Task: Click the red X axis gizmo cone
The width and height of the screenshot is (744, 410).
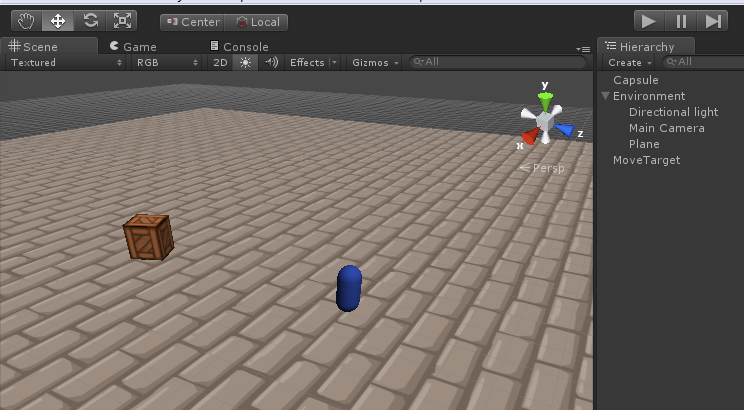Action: click(530, 135)
